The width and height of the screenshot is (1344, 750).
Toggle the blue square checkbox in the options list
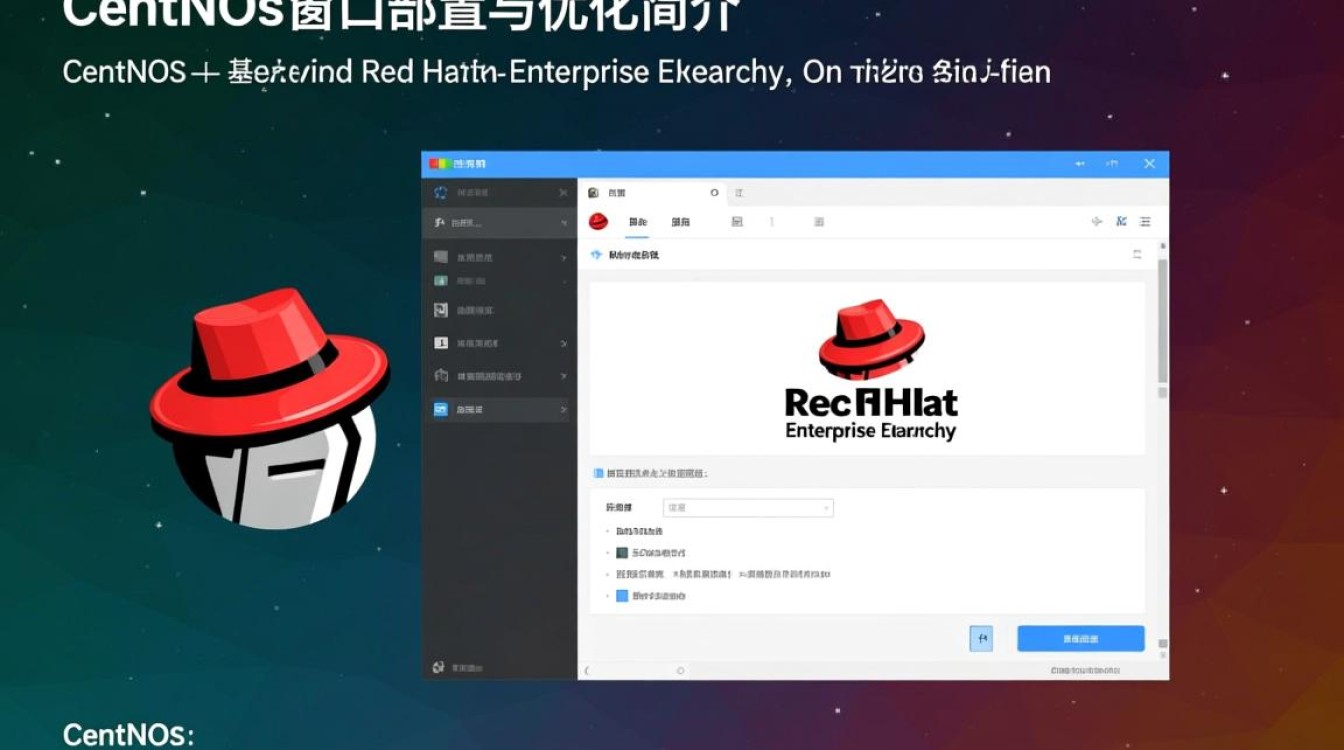622,596
